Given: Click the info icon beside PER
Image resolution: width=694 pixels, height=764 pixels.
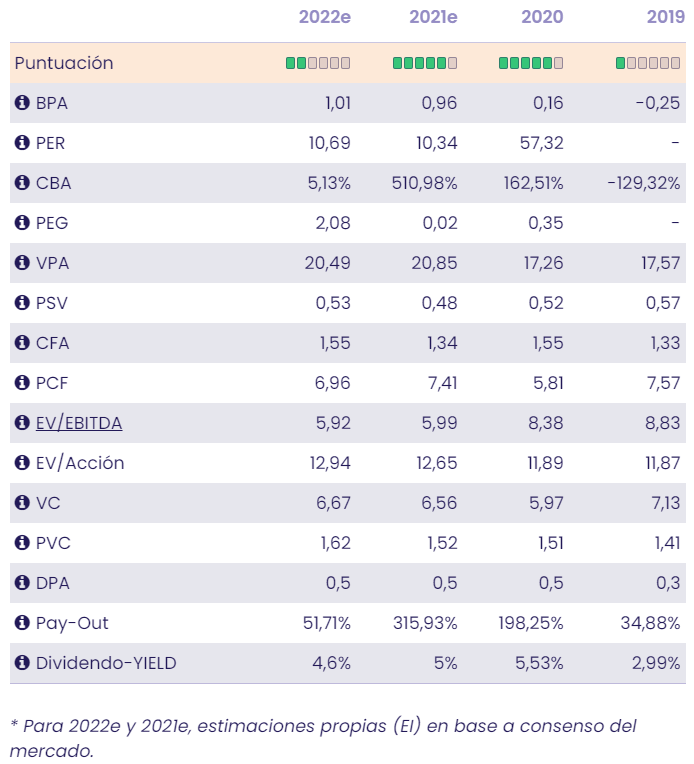Looking at the screenshot, I should click(x=22, y=143).
